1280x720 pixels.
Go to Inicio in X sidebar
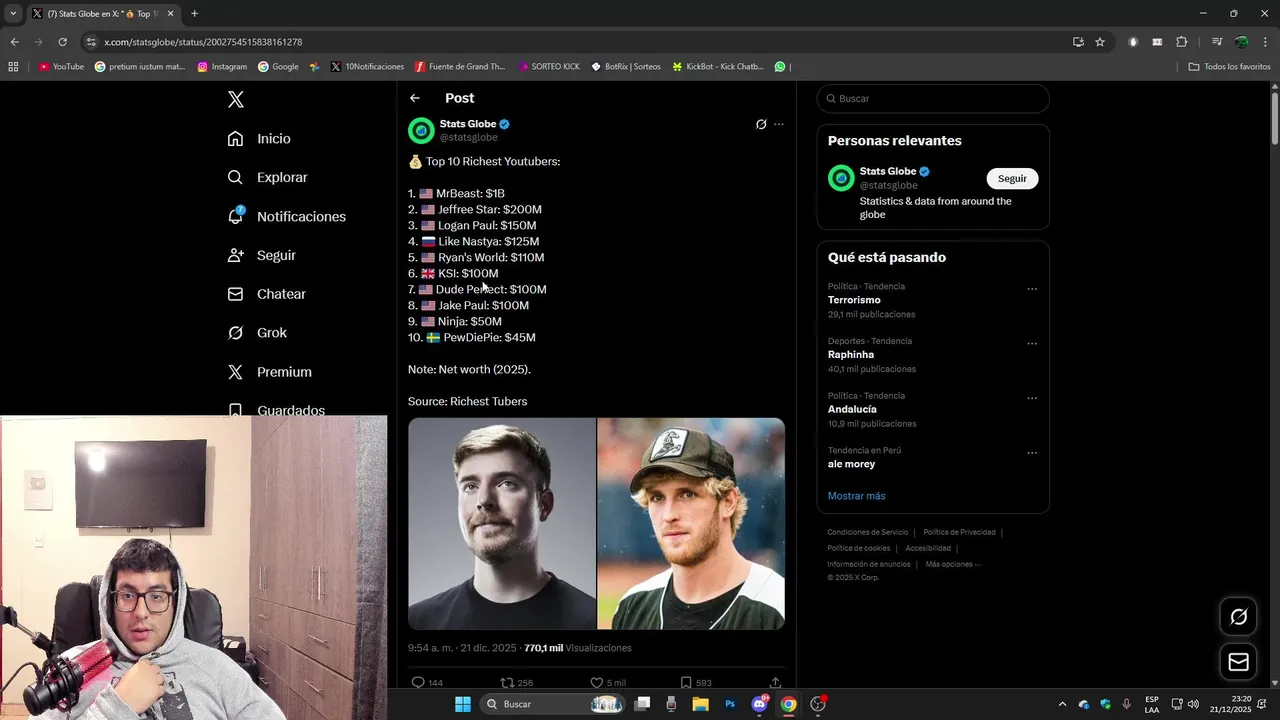tap(259, 139)
